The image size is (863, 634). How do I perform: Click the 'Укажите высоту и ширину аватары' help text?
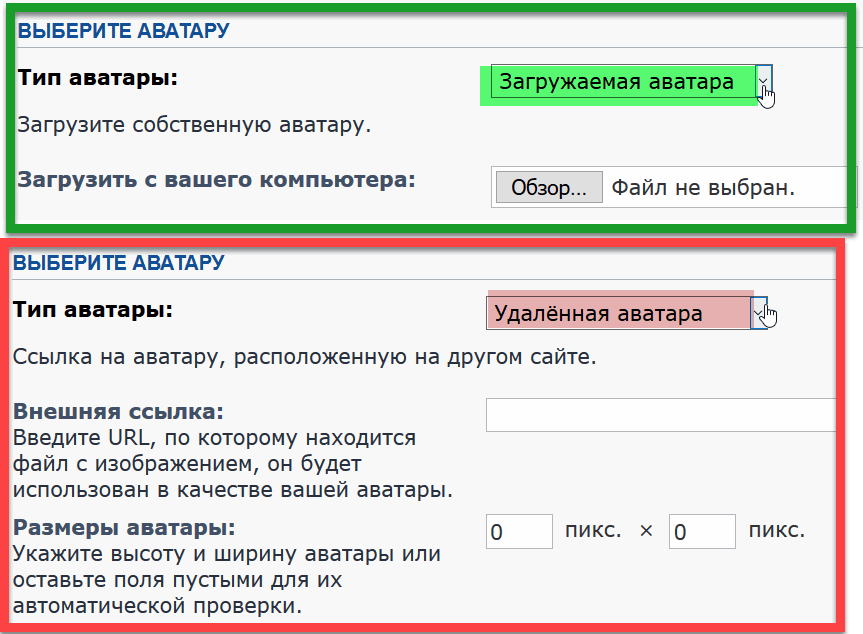226,580
